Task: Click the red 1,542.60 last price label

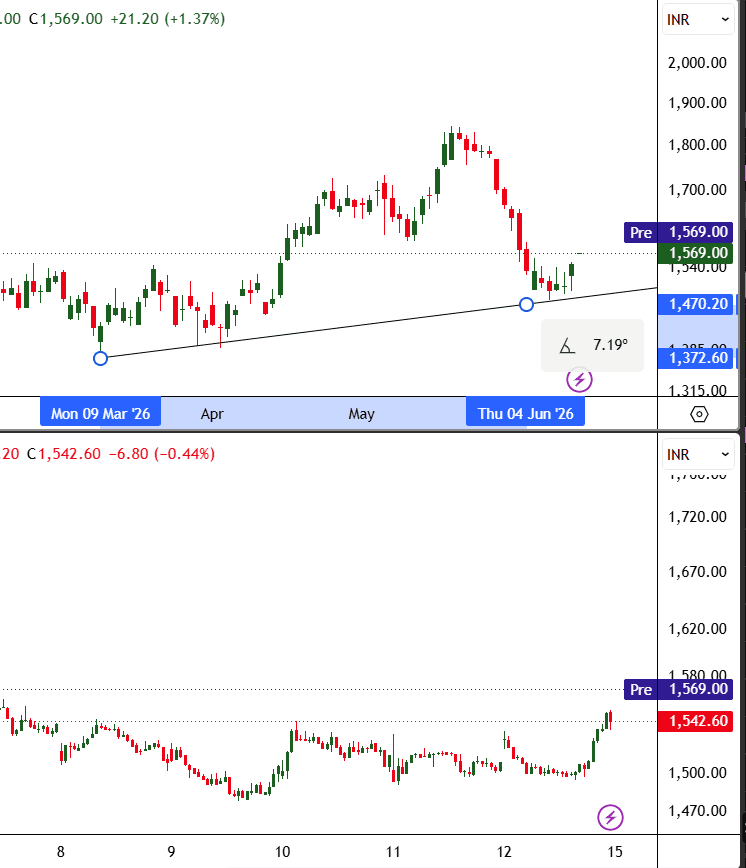Action: (x=696, y=721)
